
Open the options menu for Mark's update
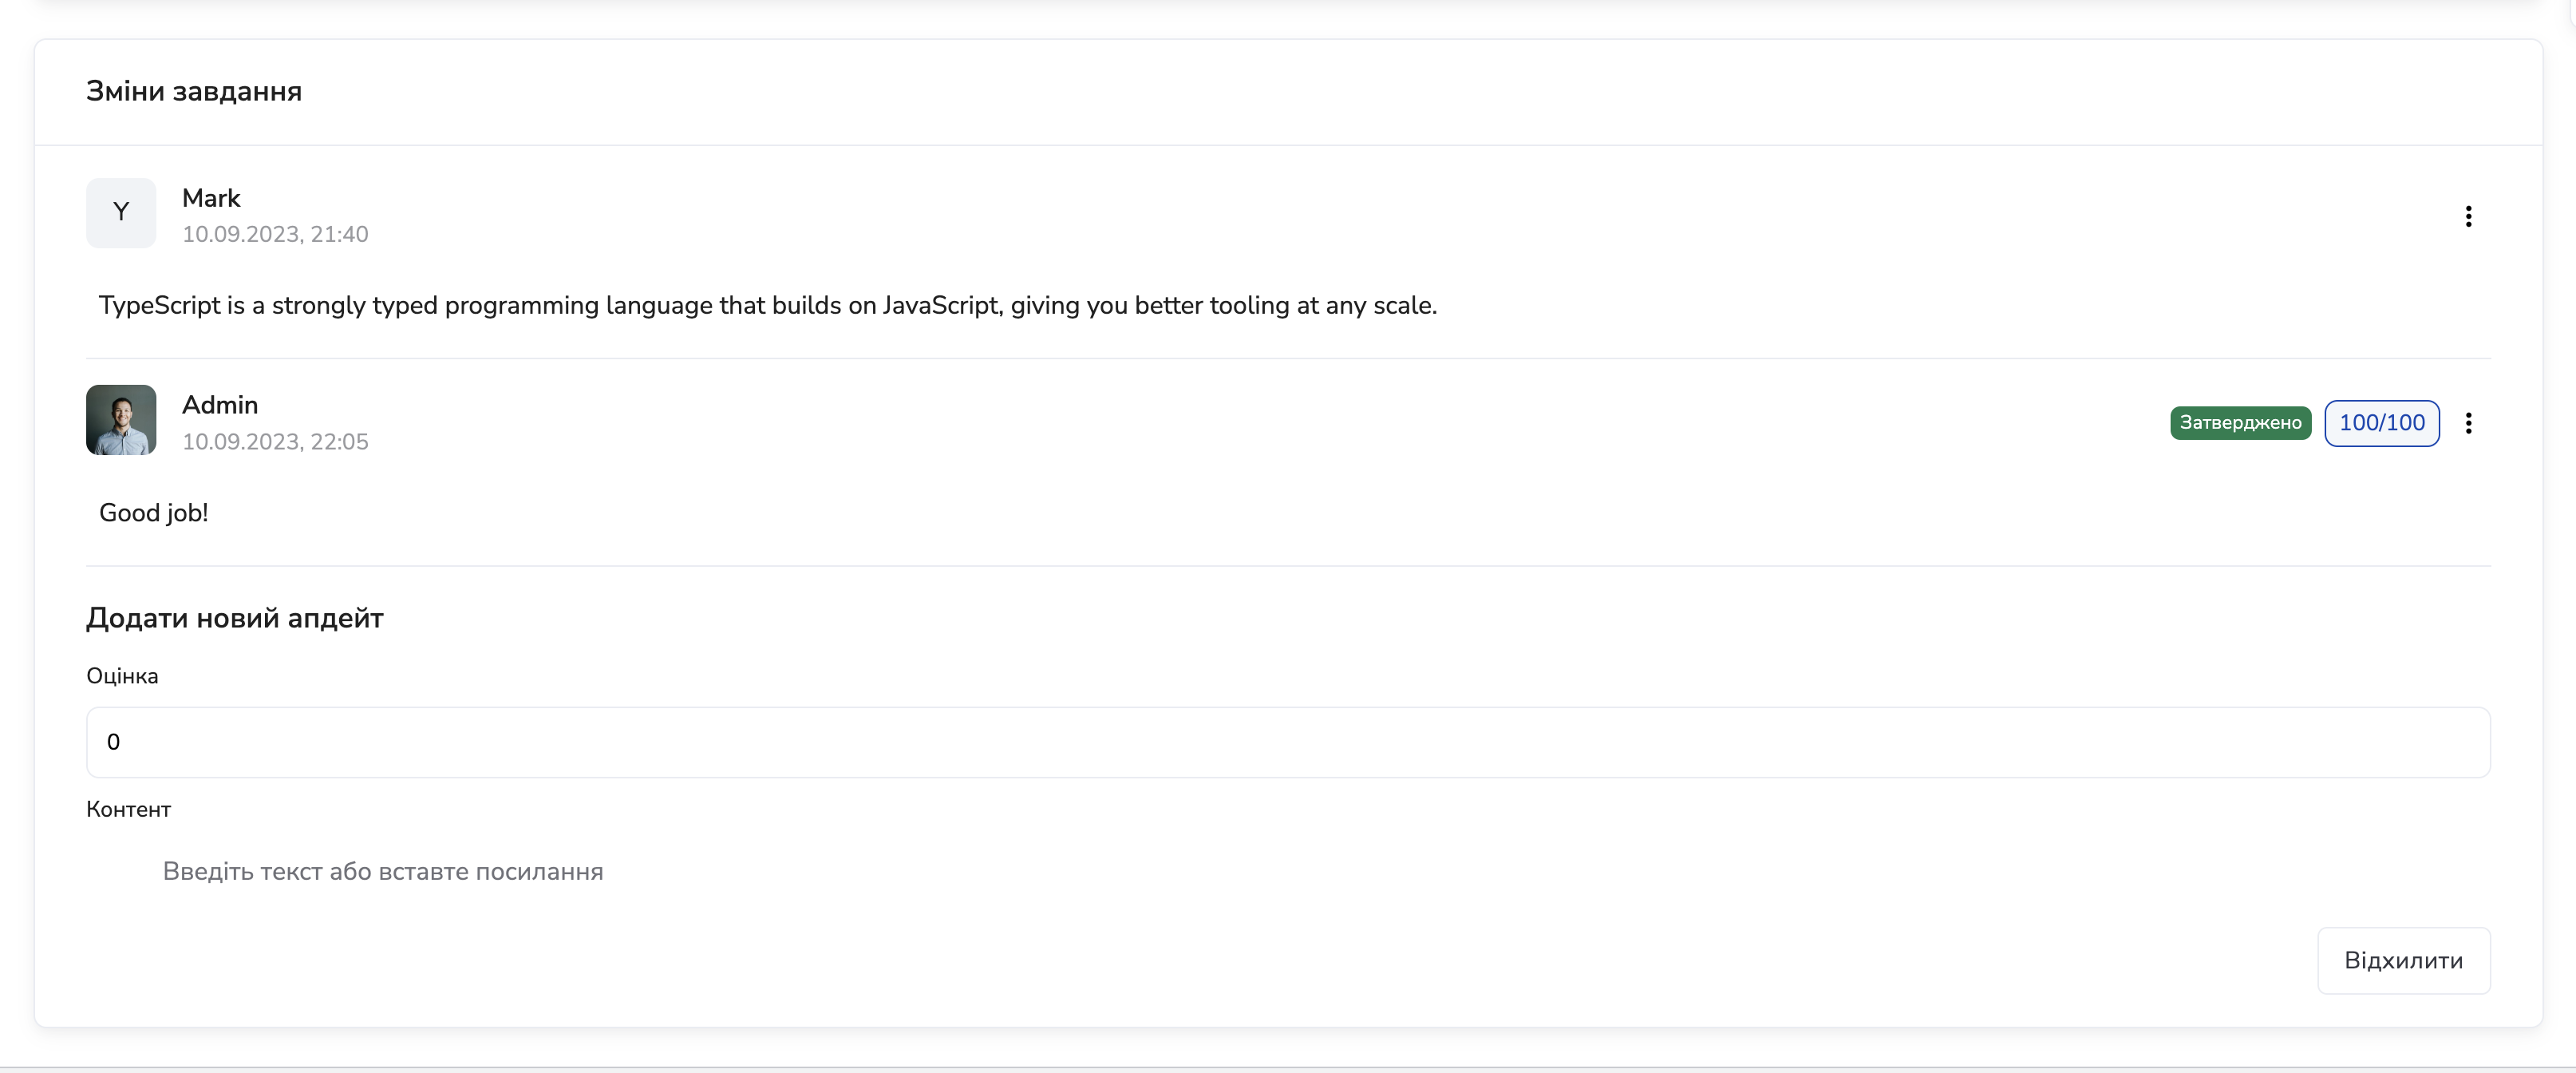coord(2468,216)
